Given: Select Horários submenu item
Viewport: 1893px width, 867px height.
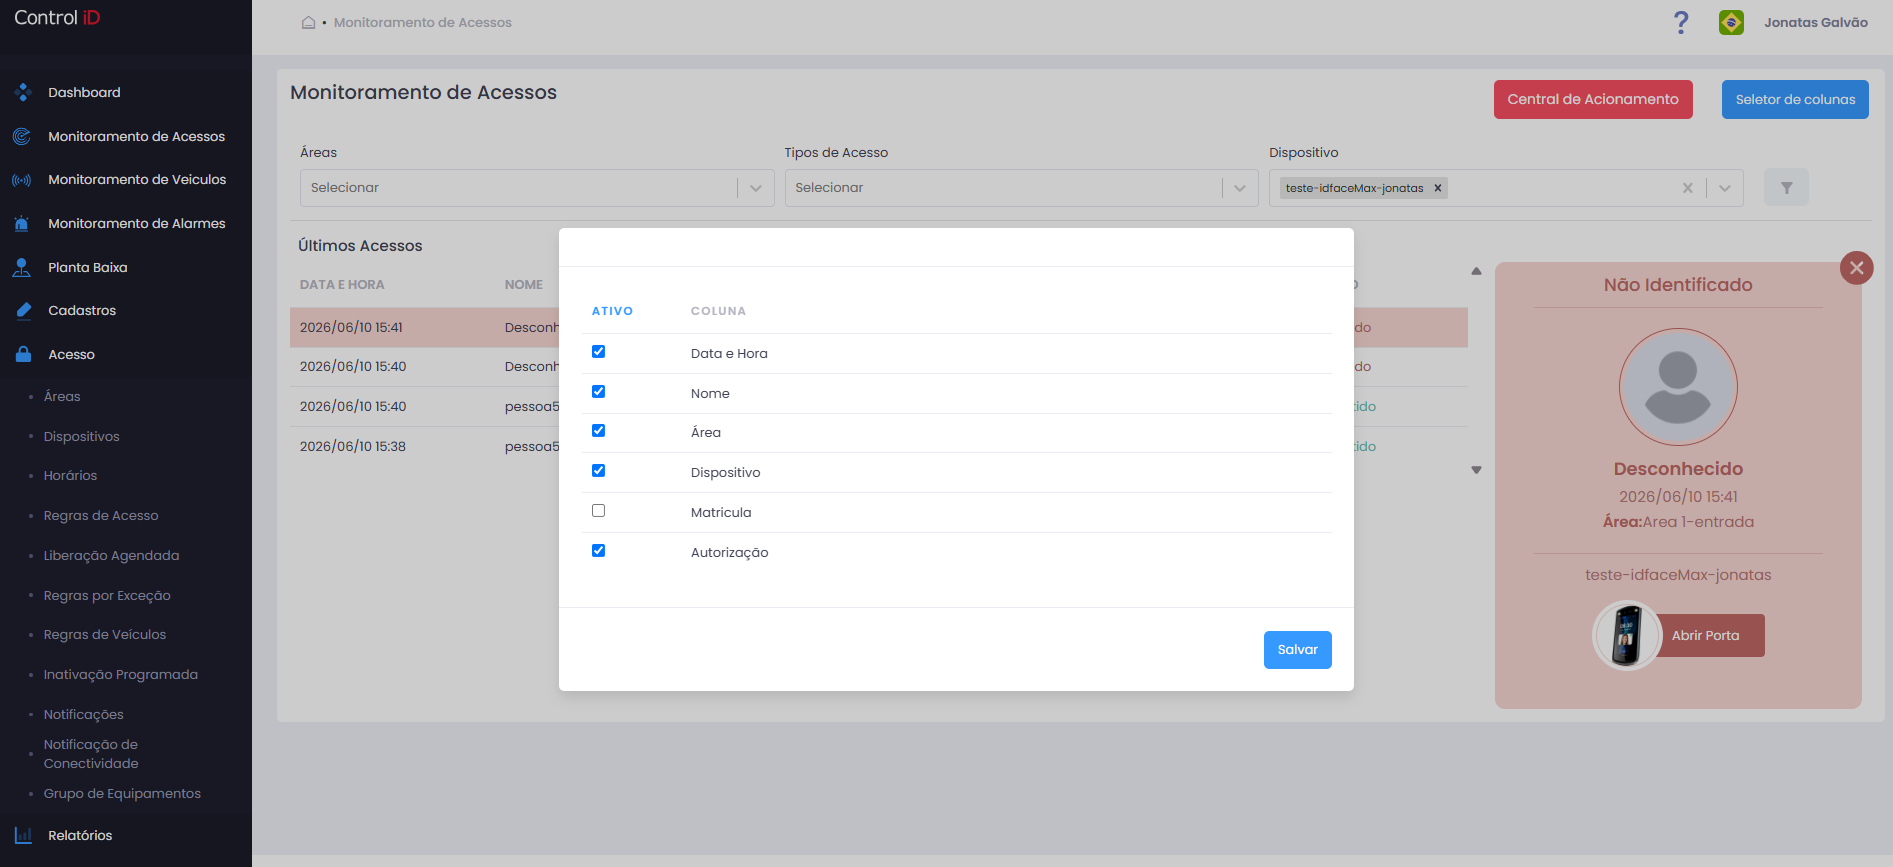Looking at the screenshot, I should [70, 476].
